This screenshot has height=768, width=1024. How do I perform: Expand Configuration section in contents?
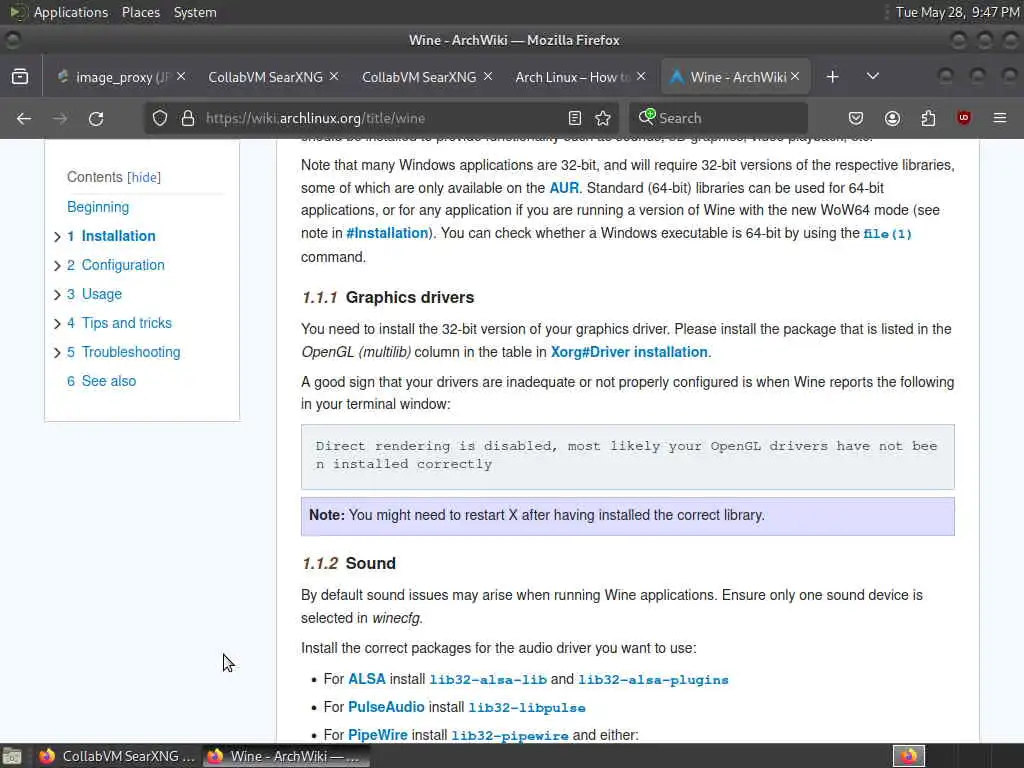point(57,266)
